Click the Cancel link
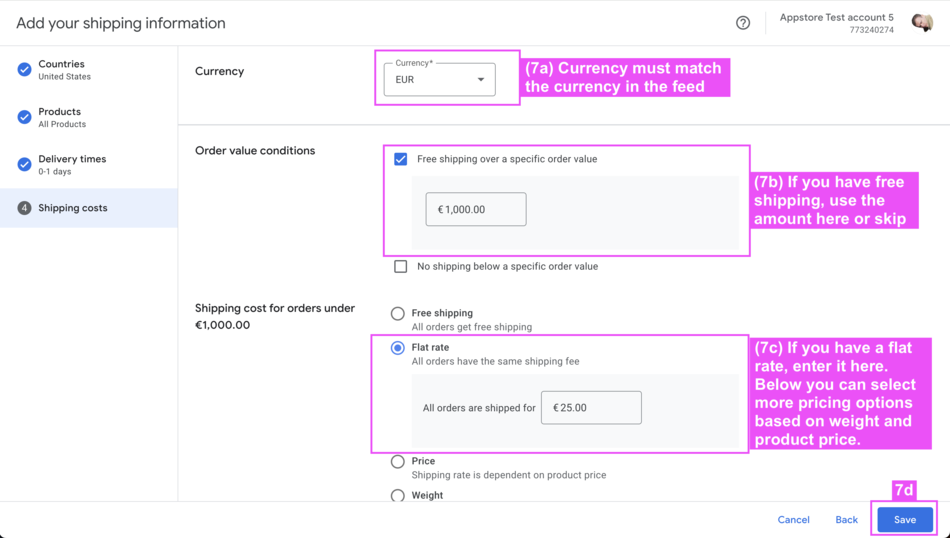Image resolution: width=950 pixels, height=538 pixels. pyautogui.click(x=793, y=520)
